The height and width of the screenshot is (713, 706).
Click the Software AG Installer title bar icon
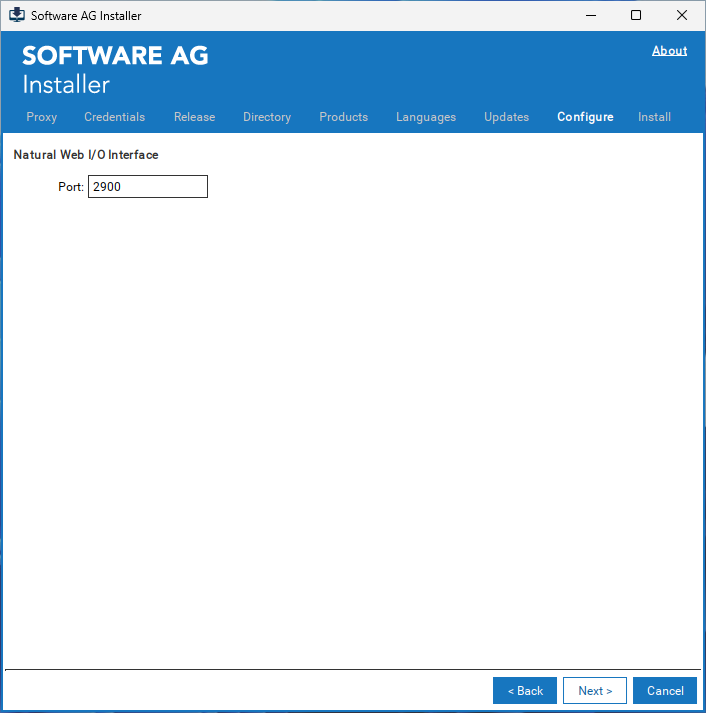[x=17, y=15]
